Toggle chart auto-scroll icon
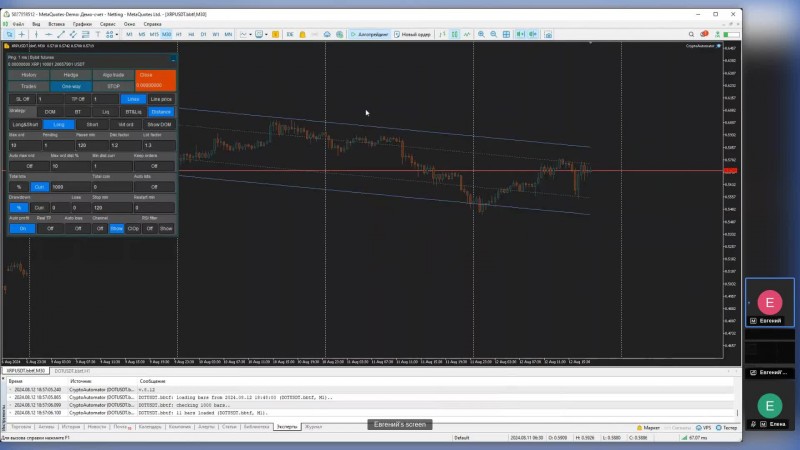 tap(520, 34)
